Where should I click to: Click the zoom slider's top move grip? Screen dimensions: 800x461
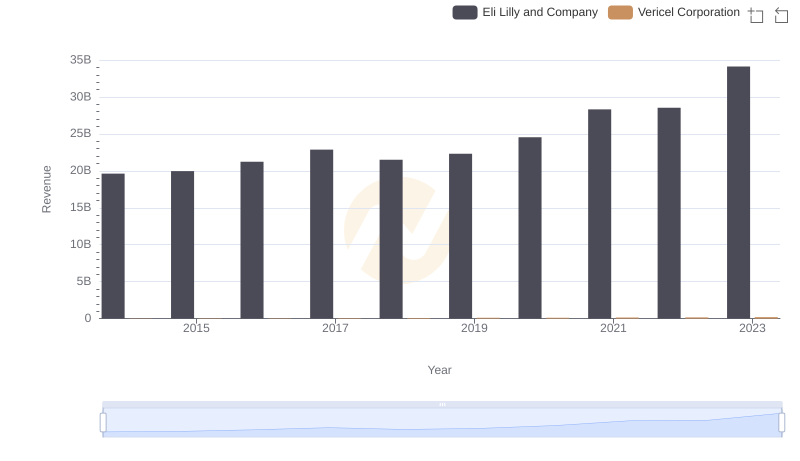tap(442, 404)
